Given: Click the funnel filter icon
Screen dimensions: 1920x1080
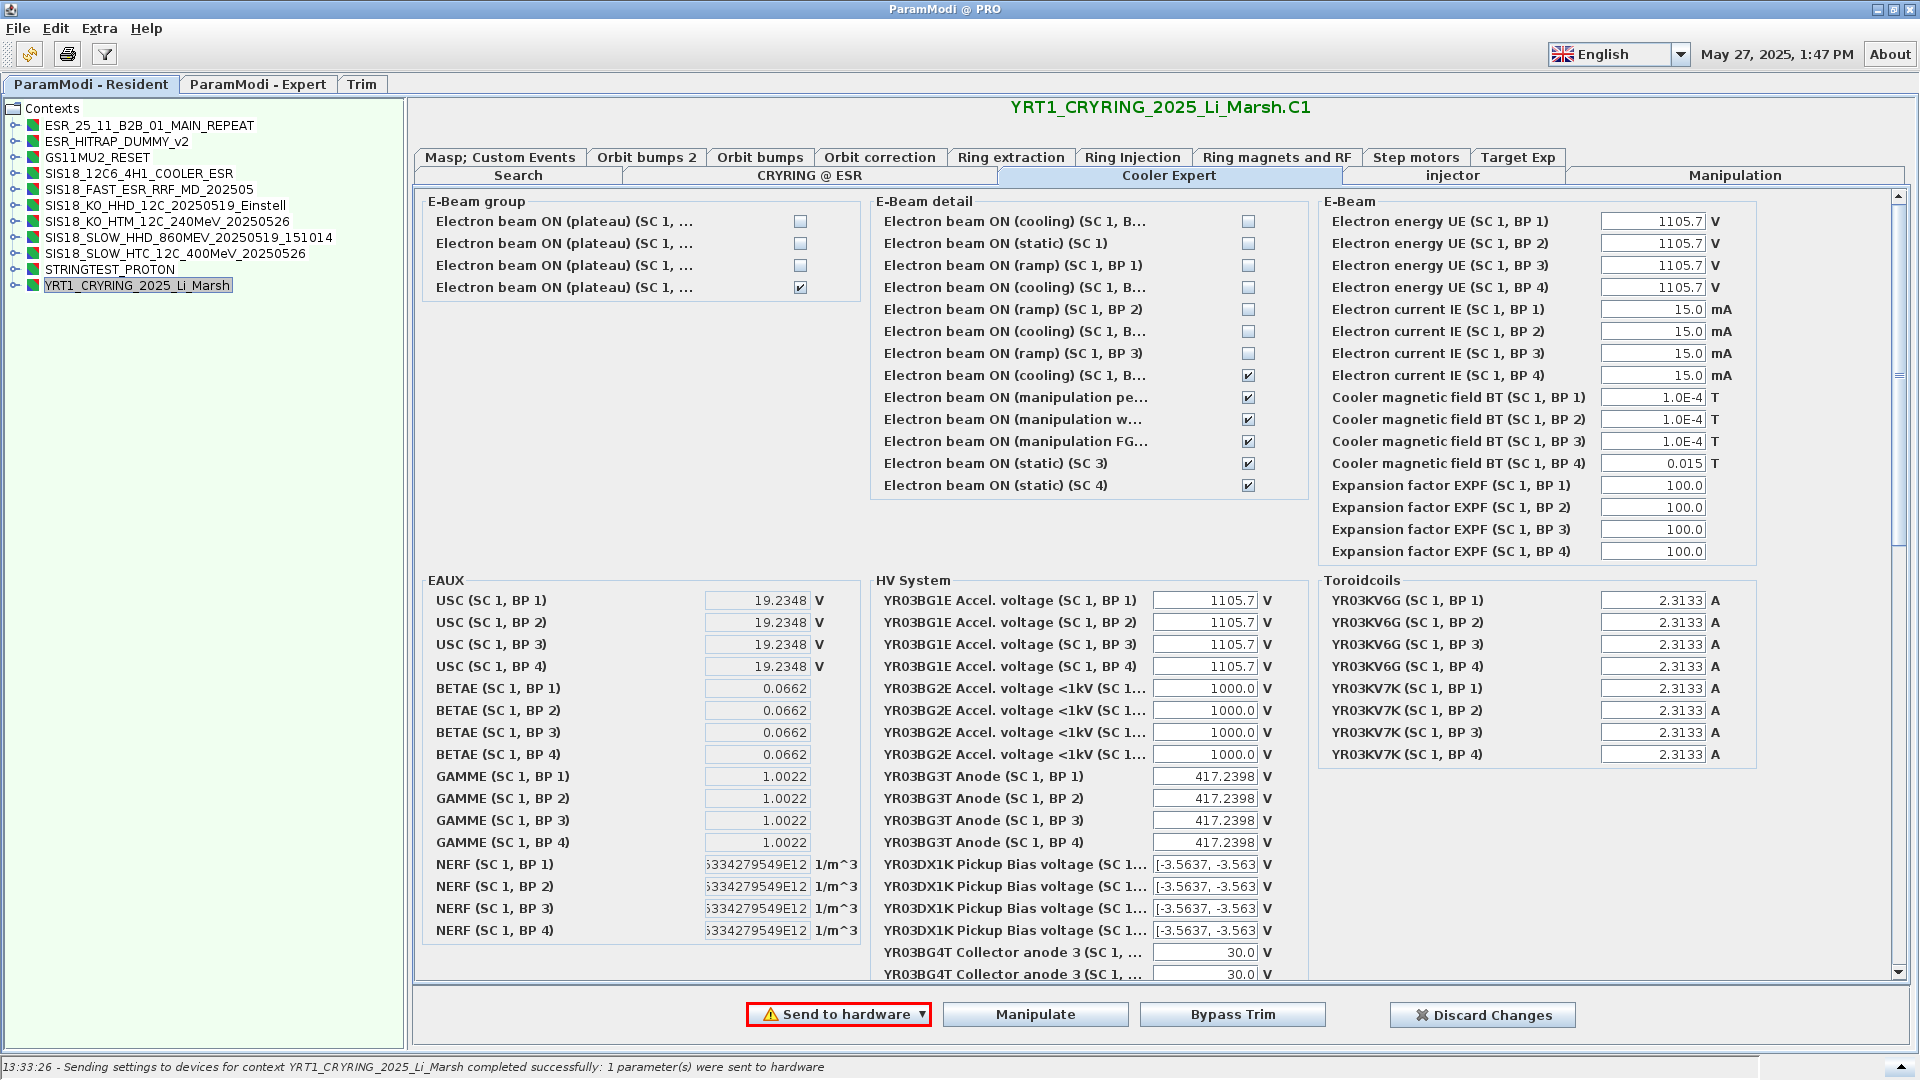Looking at the screenshot, I should point(104,54).
